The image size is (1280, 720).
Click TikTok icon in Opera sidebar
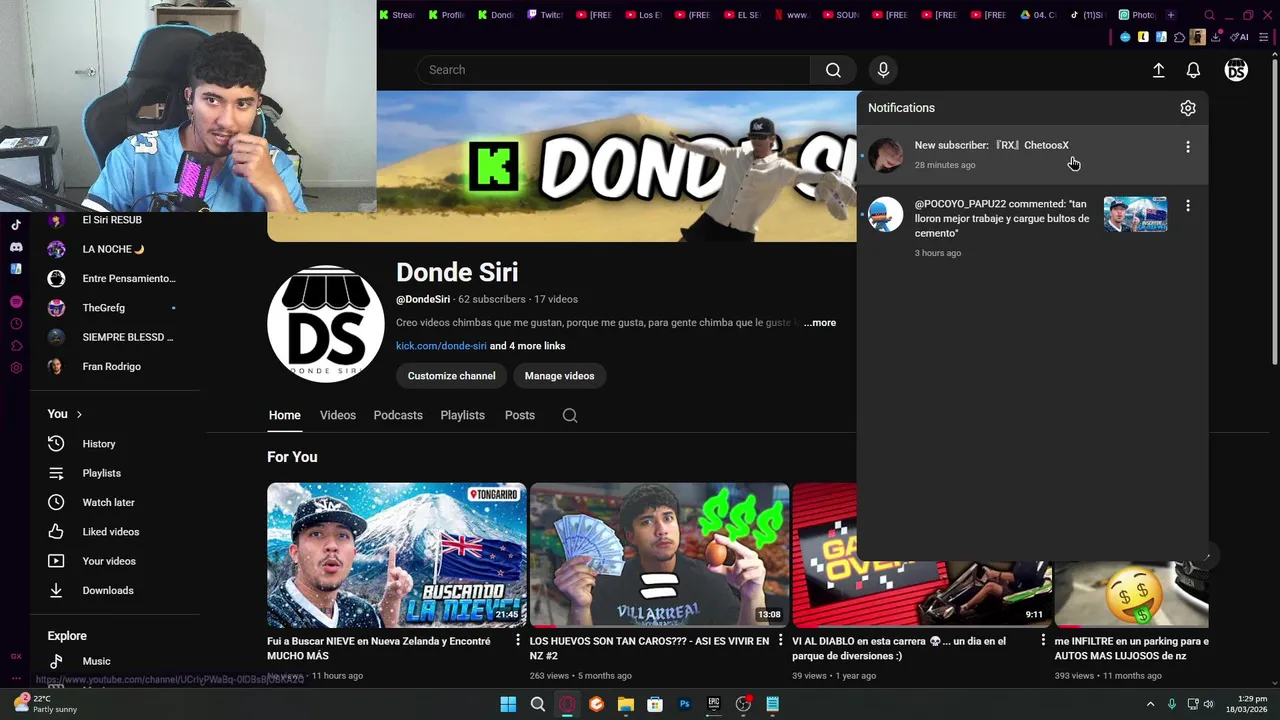click(x=16, y=225)
